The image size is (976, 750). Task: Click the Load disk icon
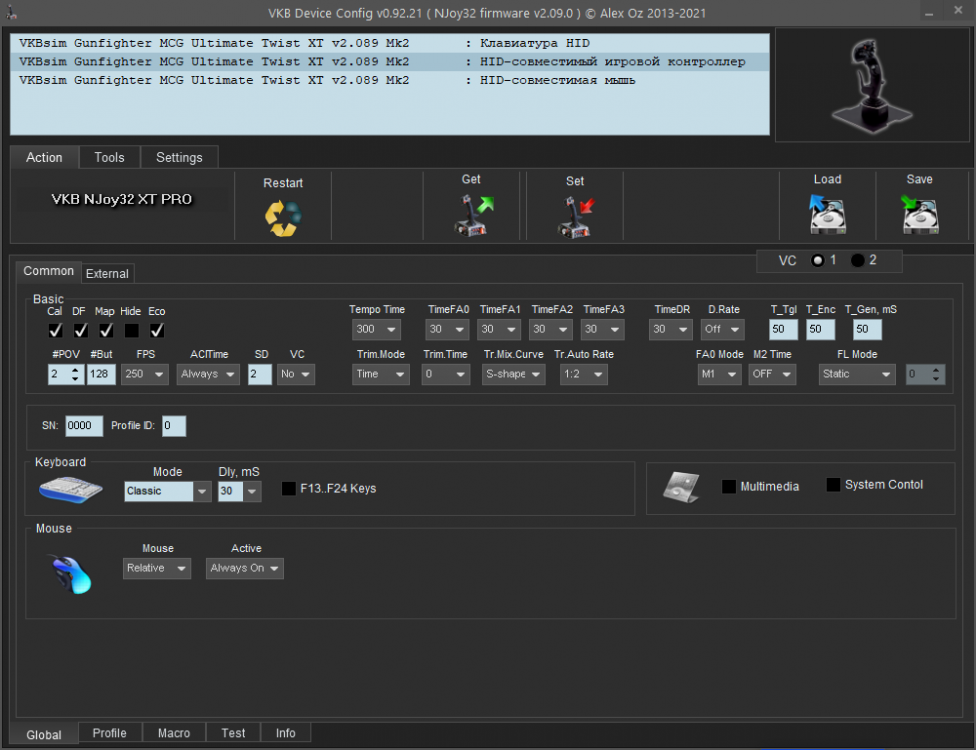(x=827, y=215)
